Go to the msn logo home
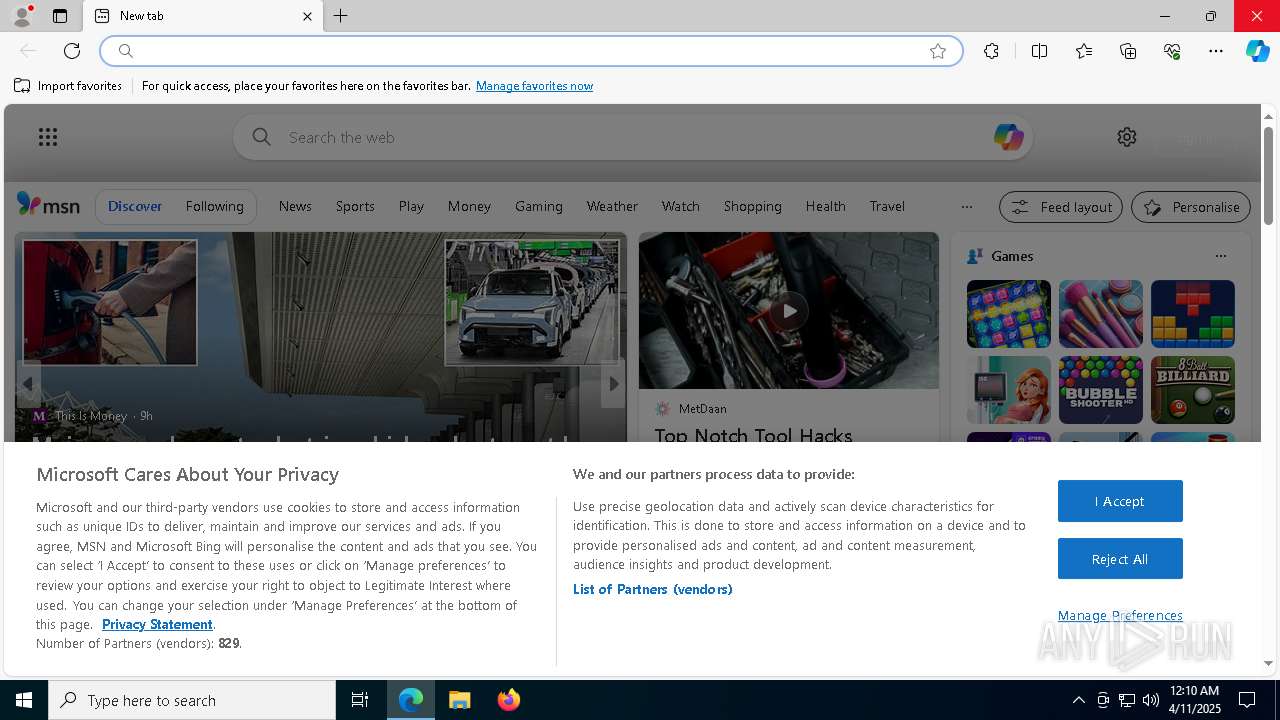 [x=48, y=205]
